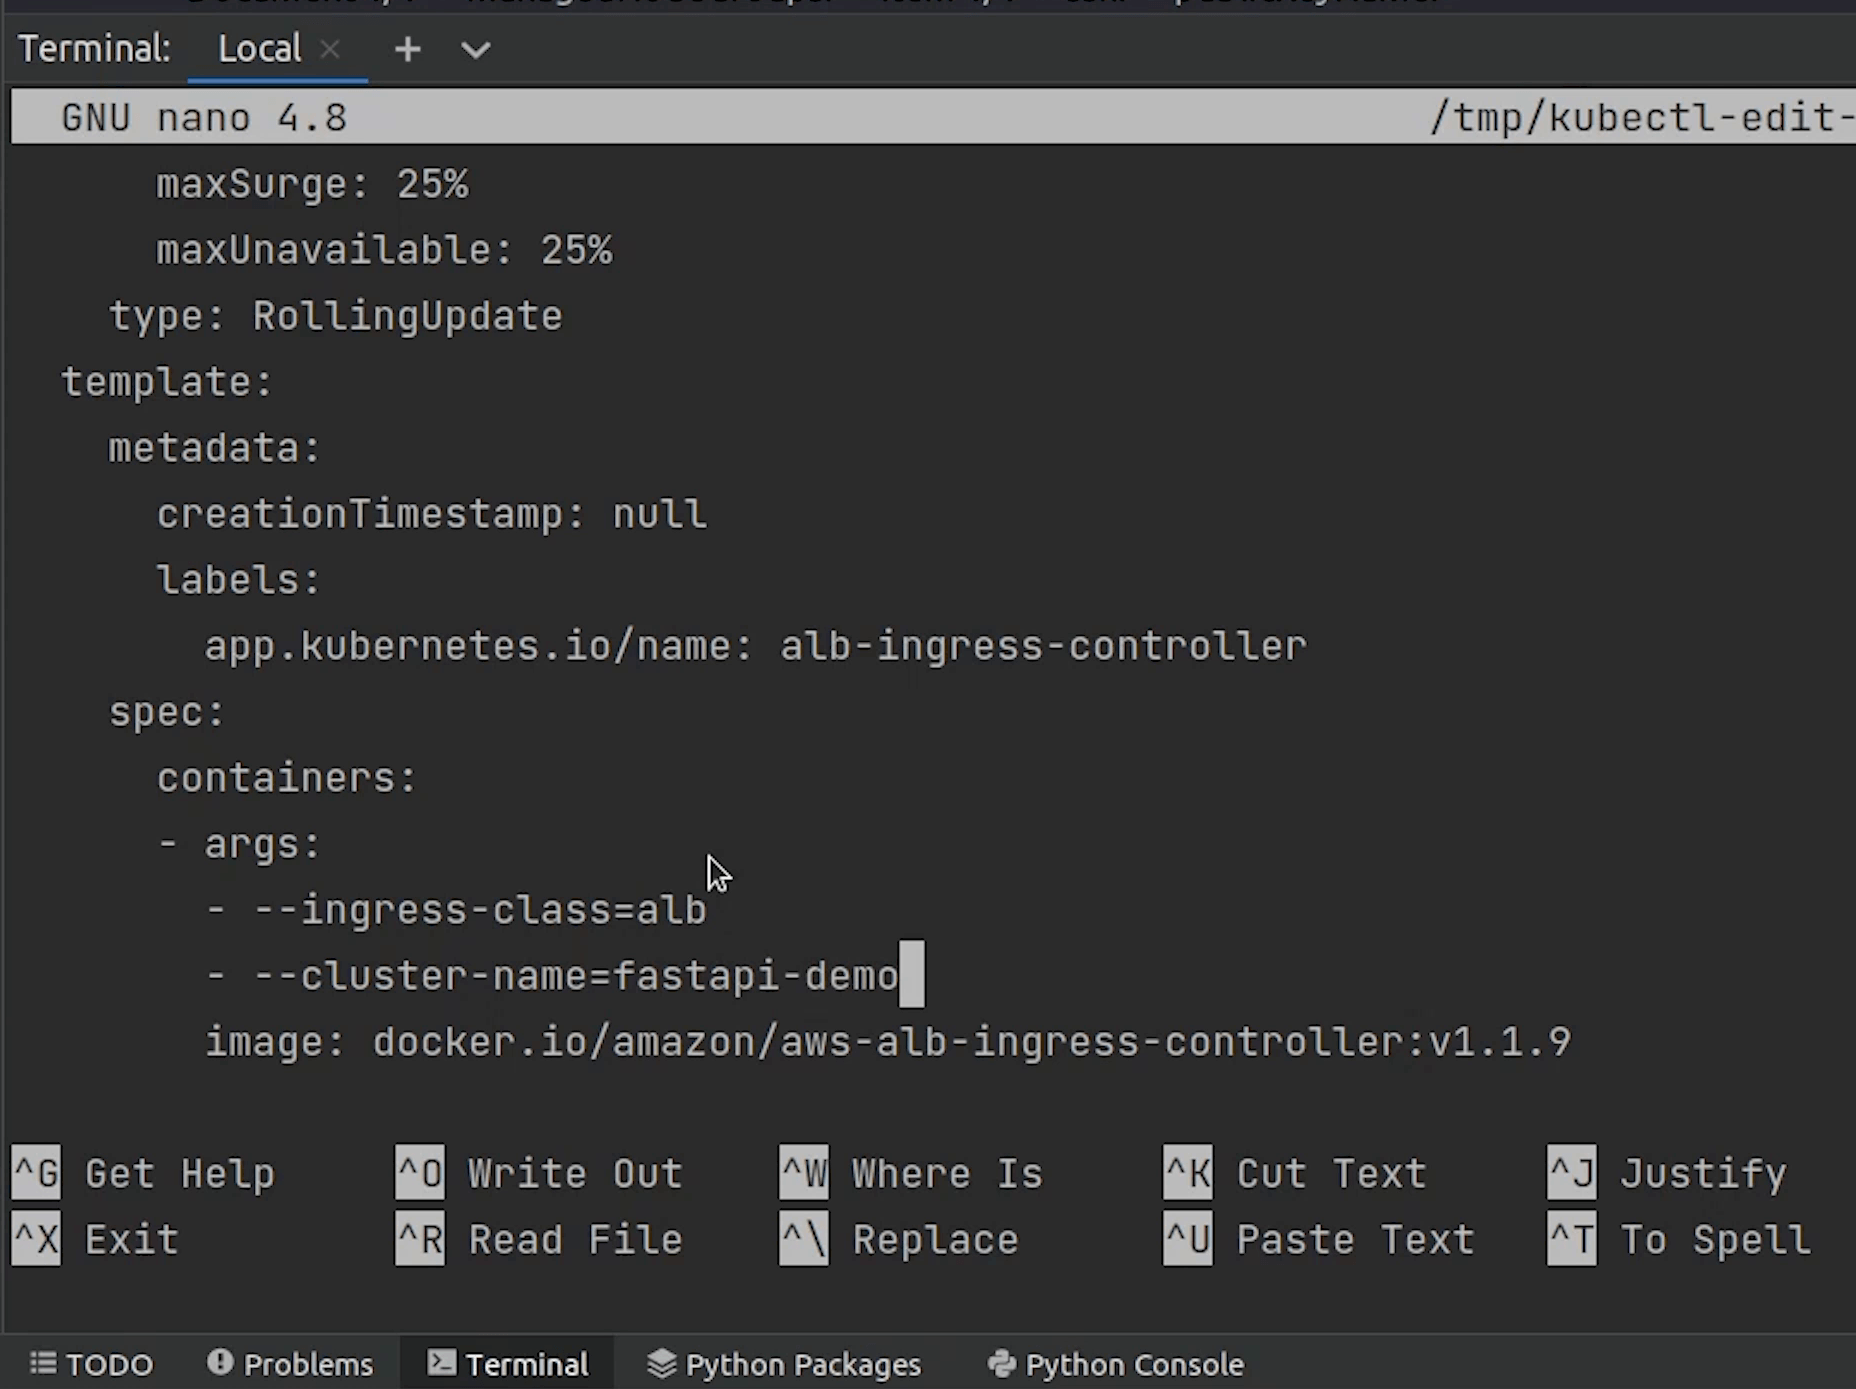Click the TODO list icon
Viewport: 1856px width, 1389px height.
[x=43, y=1363]
